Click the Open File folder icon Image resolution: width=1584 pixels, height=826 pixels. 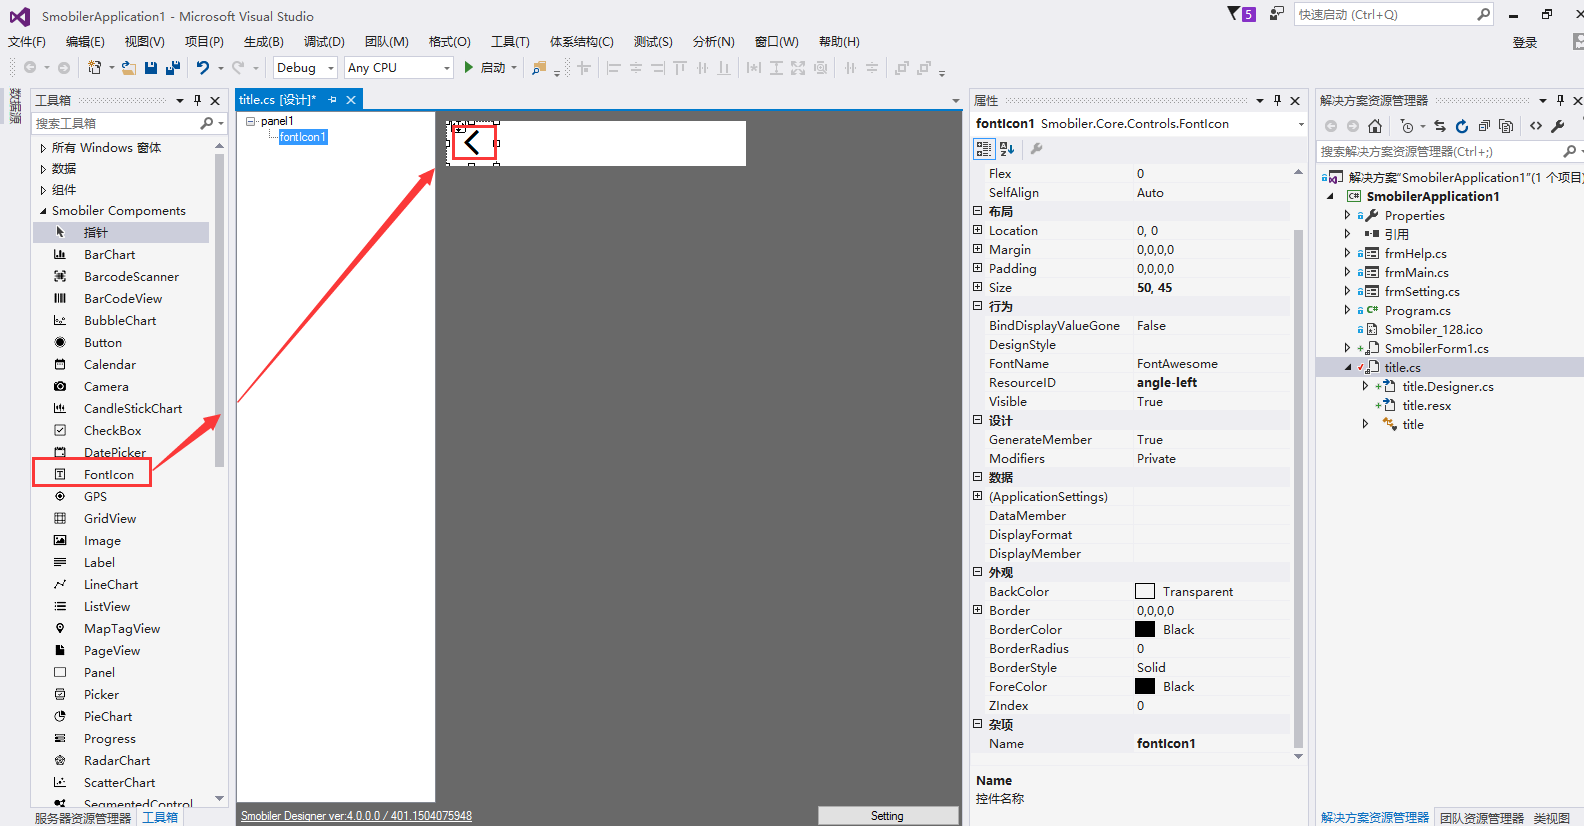128,68
